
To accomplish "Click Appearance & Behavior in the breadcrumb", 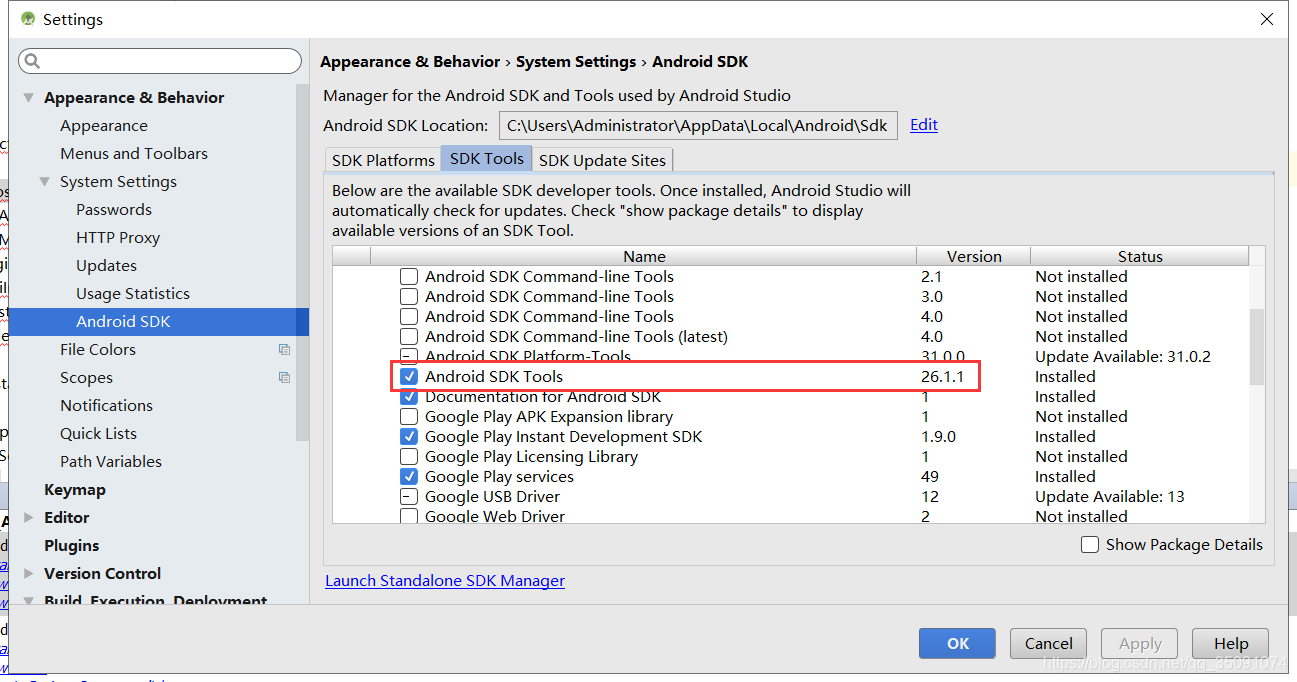I will click(410, 61).
